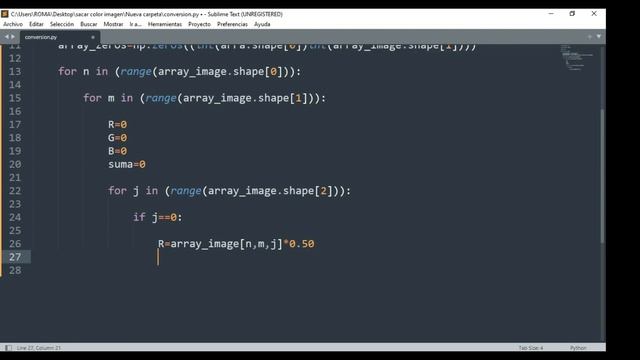Viewport: 640px width, 360px height.
Task: Click line number 13 in the gutter
Action: coord(15,72)
